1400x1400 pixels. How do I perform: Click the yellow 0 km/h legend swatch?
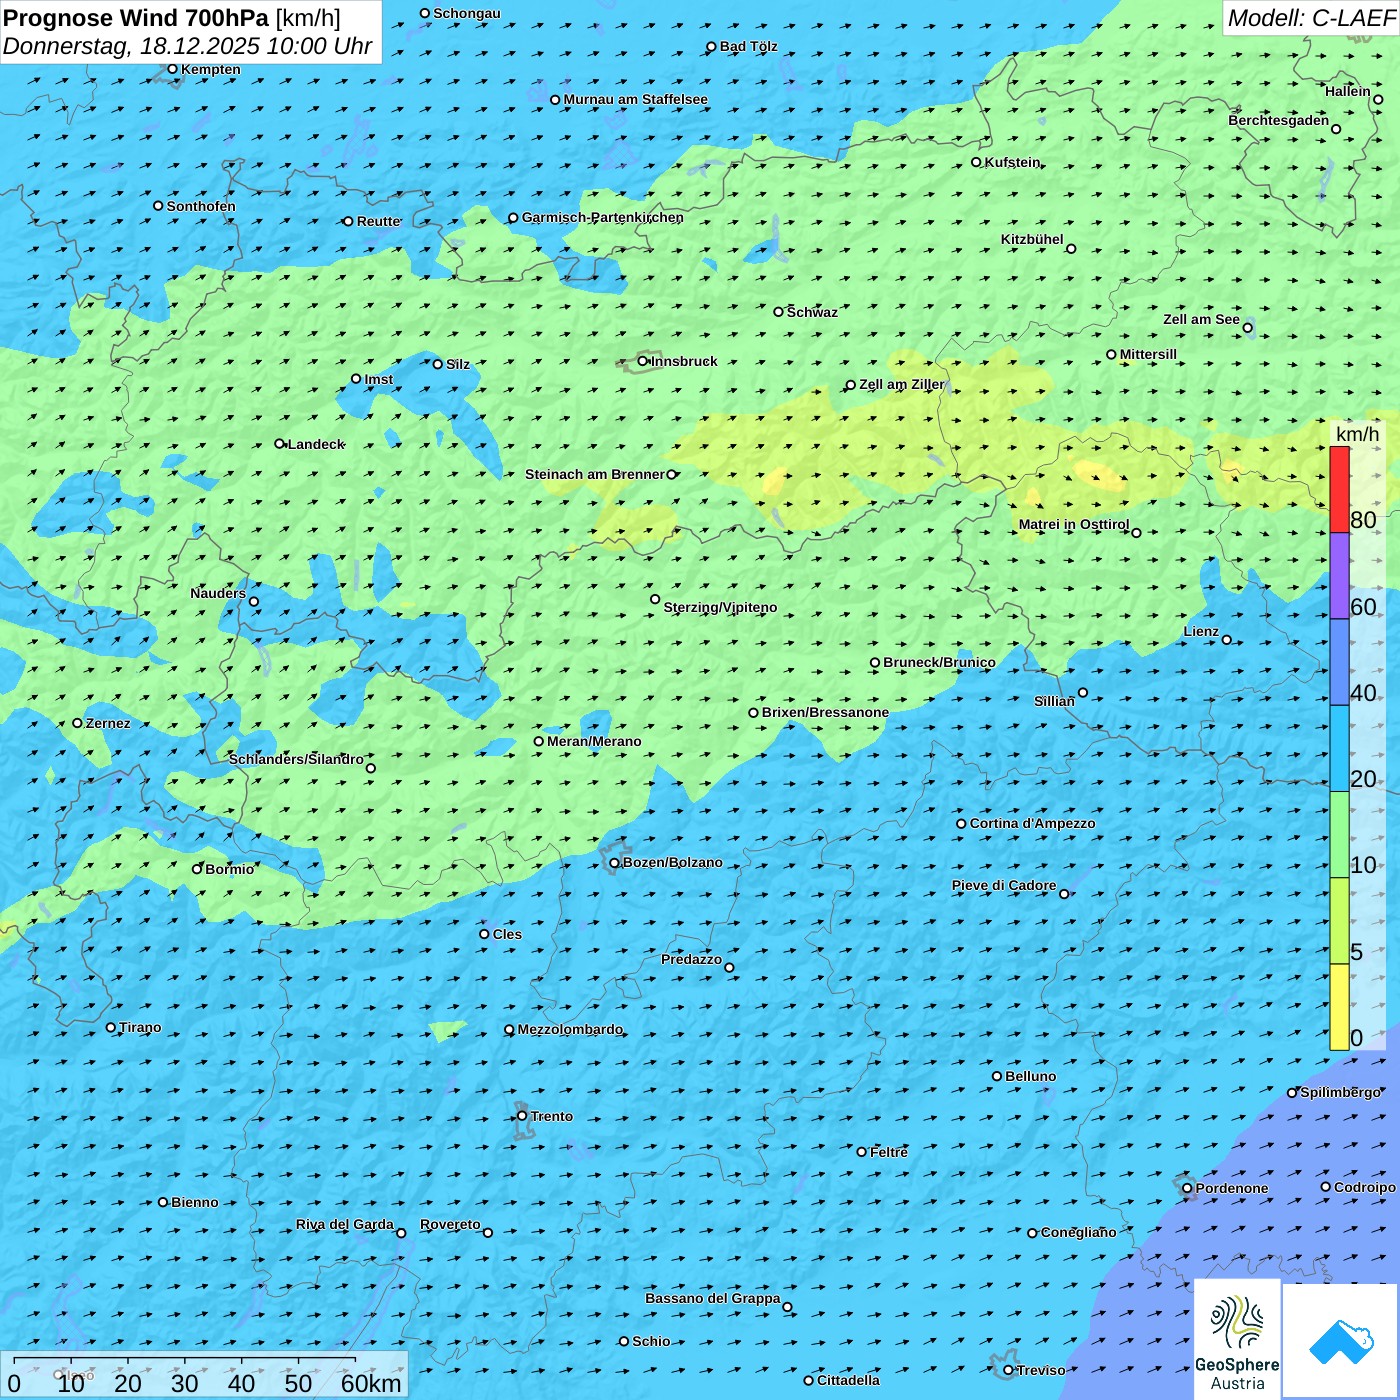(1339, 1007)
